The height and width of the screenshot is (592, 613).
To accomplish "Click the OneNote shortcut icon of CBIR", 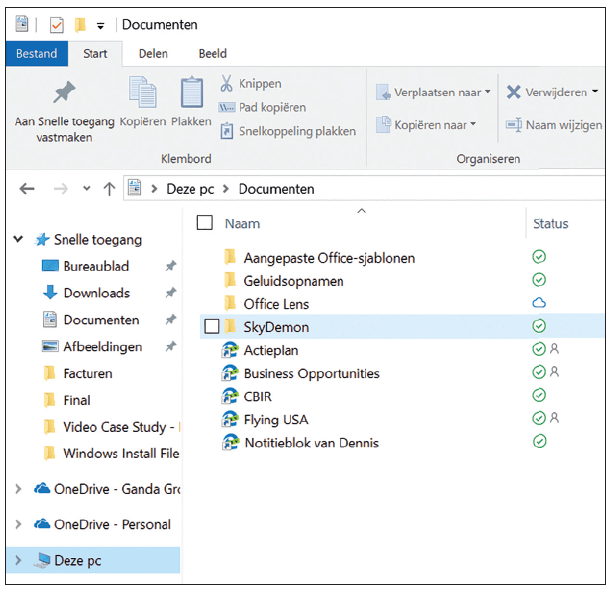I will click(x=230, y=396).
